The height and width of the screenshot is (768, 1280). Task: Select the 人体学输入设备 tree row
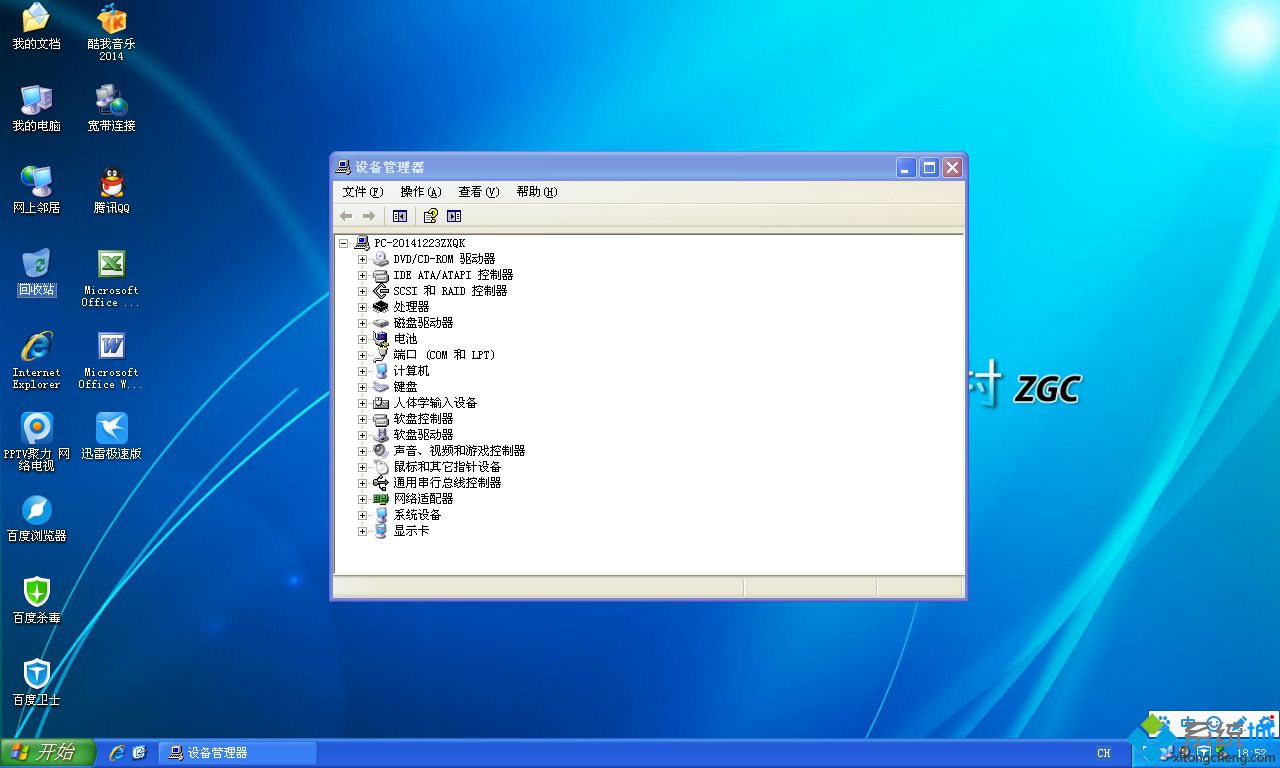[x=435, y=403]
